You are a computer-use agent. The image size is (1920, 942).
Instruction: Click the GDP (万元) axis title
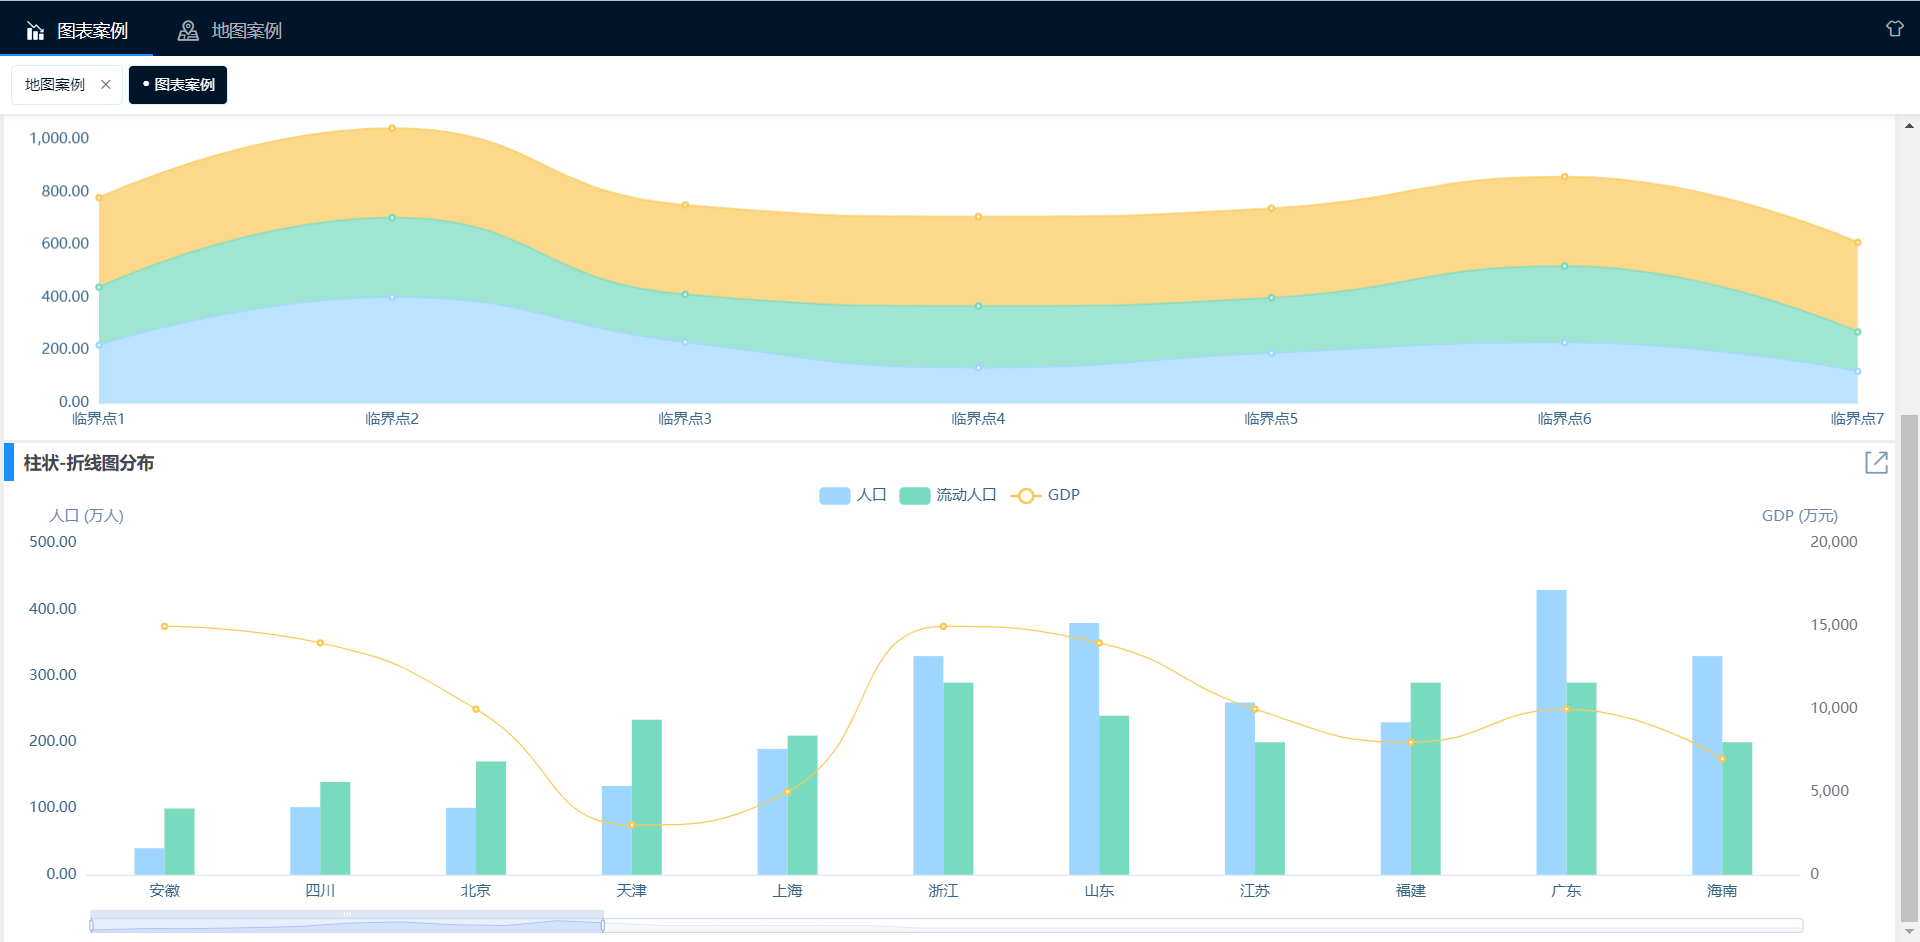pos(1800,516)
